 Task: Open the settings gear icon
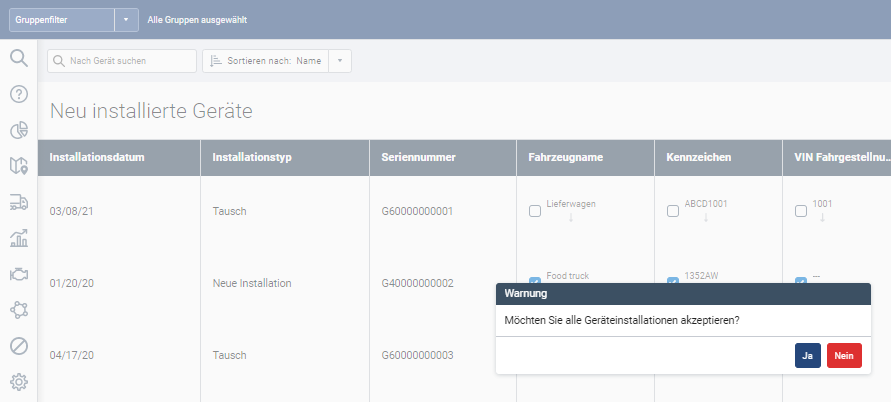click(18, 382)
